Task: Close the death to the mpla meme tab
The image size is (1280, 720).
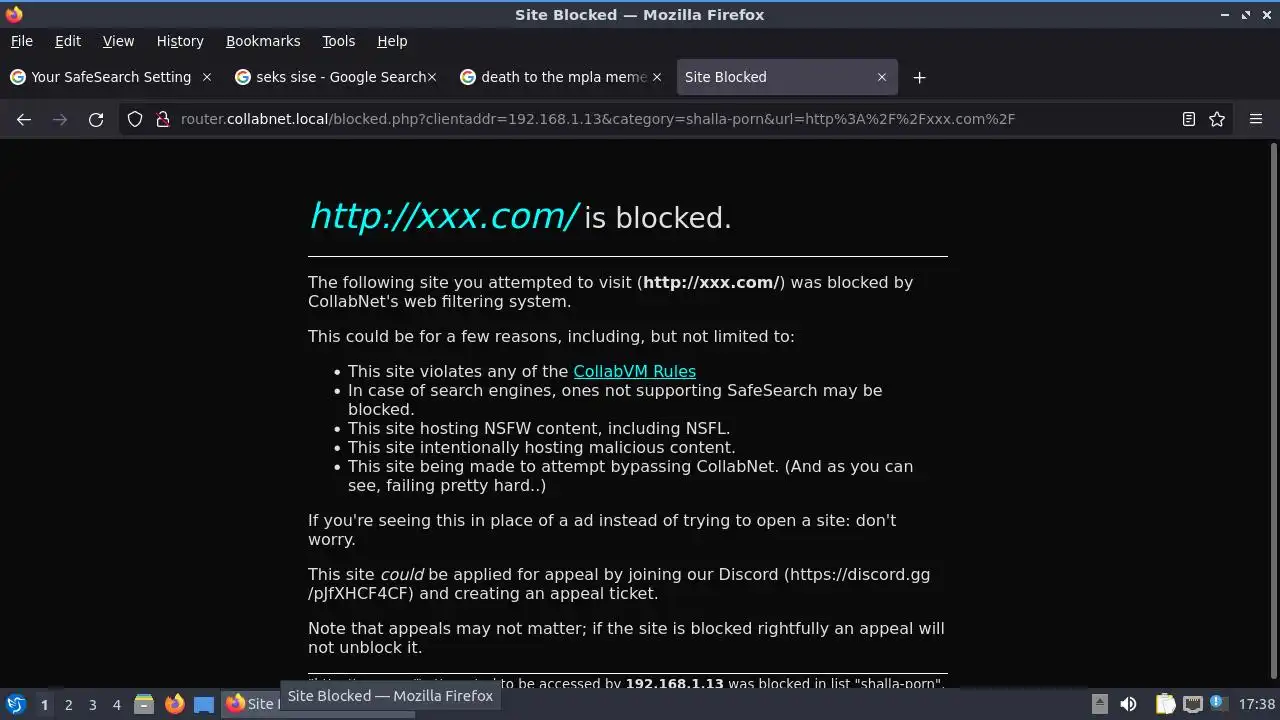Action: coord(657,77)
